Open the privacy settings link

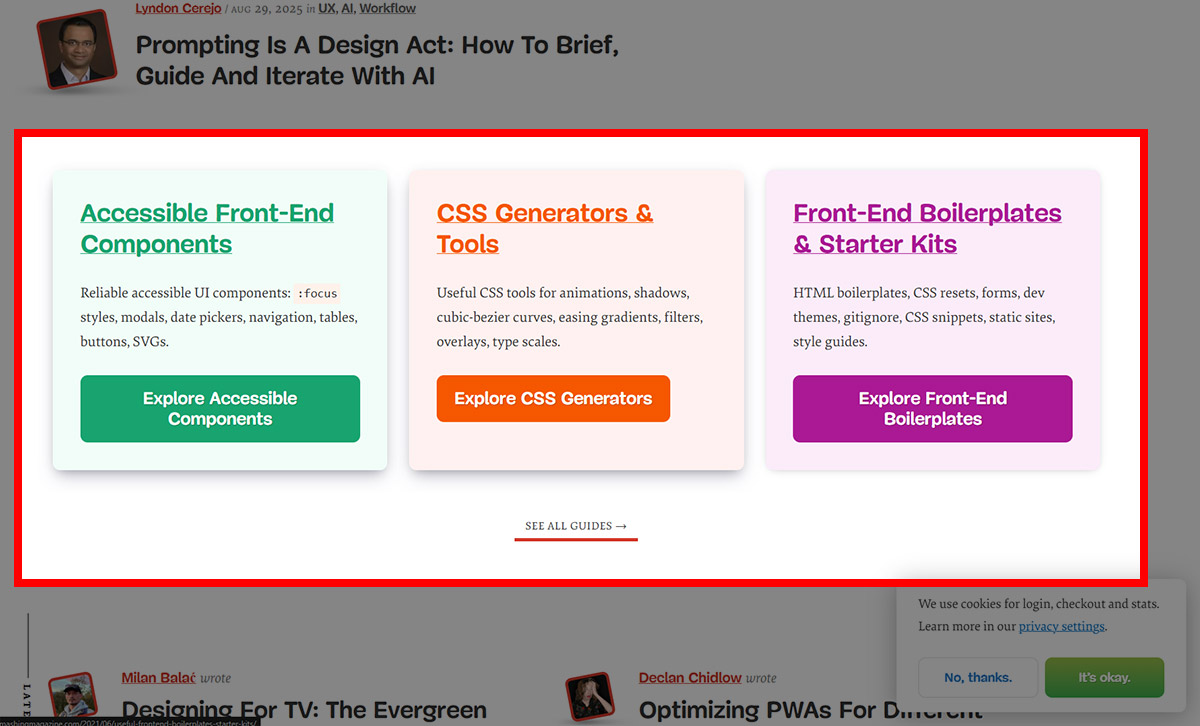(x=1062, y=626)
